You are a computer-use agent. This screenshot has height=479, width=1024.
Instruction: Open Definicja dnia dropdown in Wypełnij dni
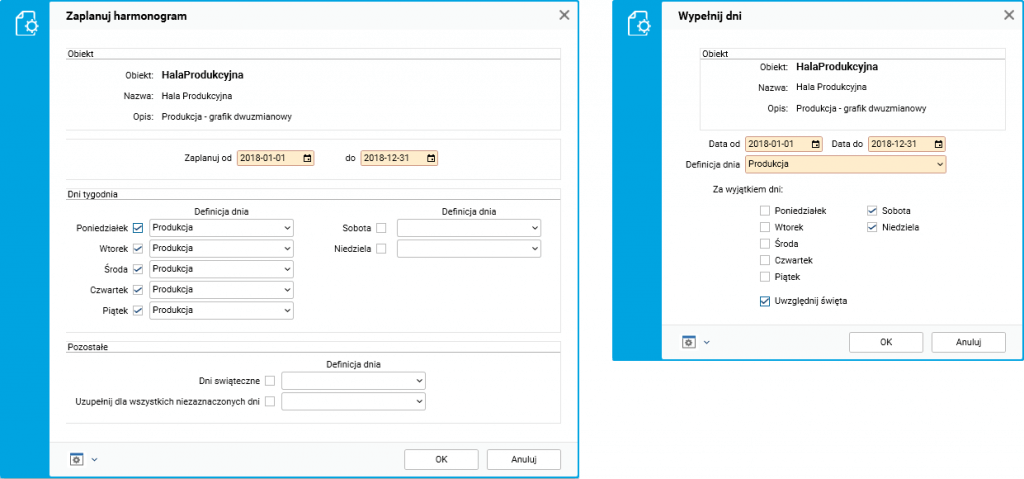pos(846,164)
